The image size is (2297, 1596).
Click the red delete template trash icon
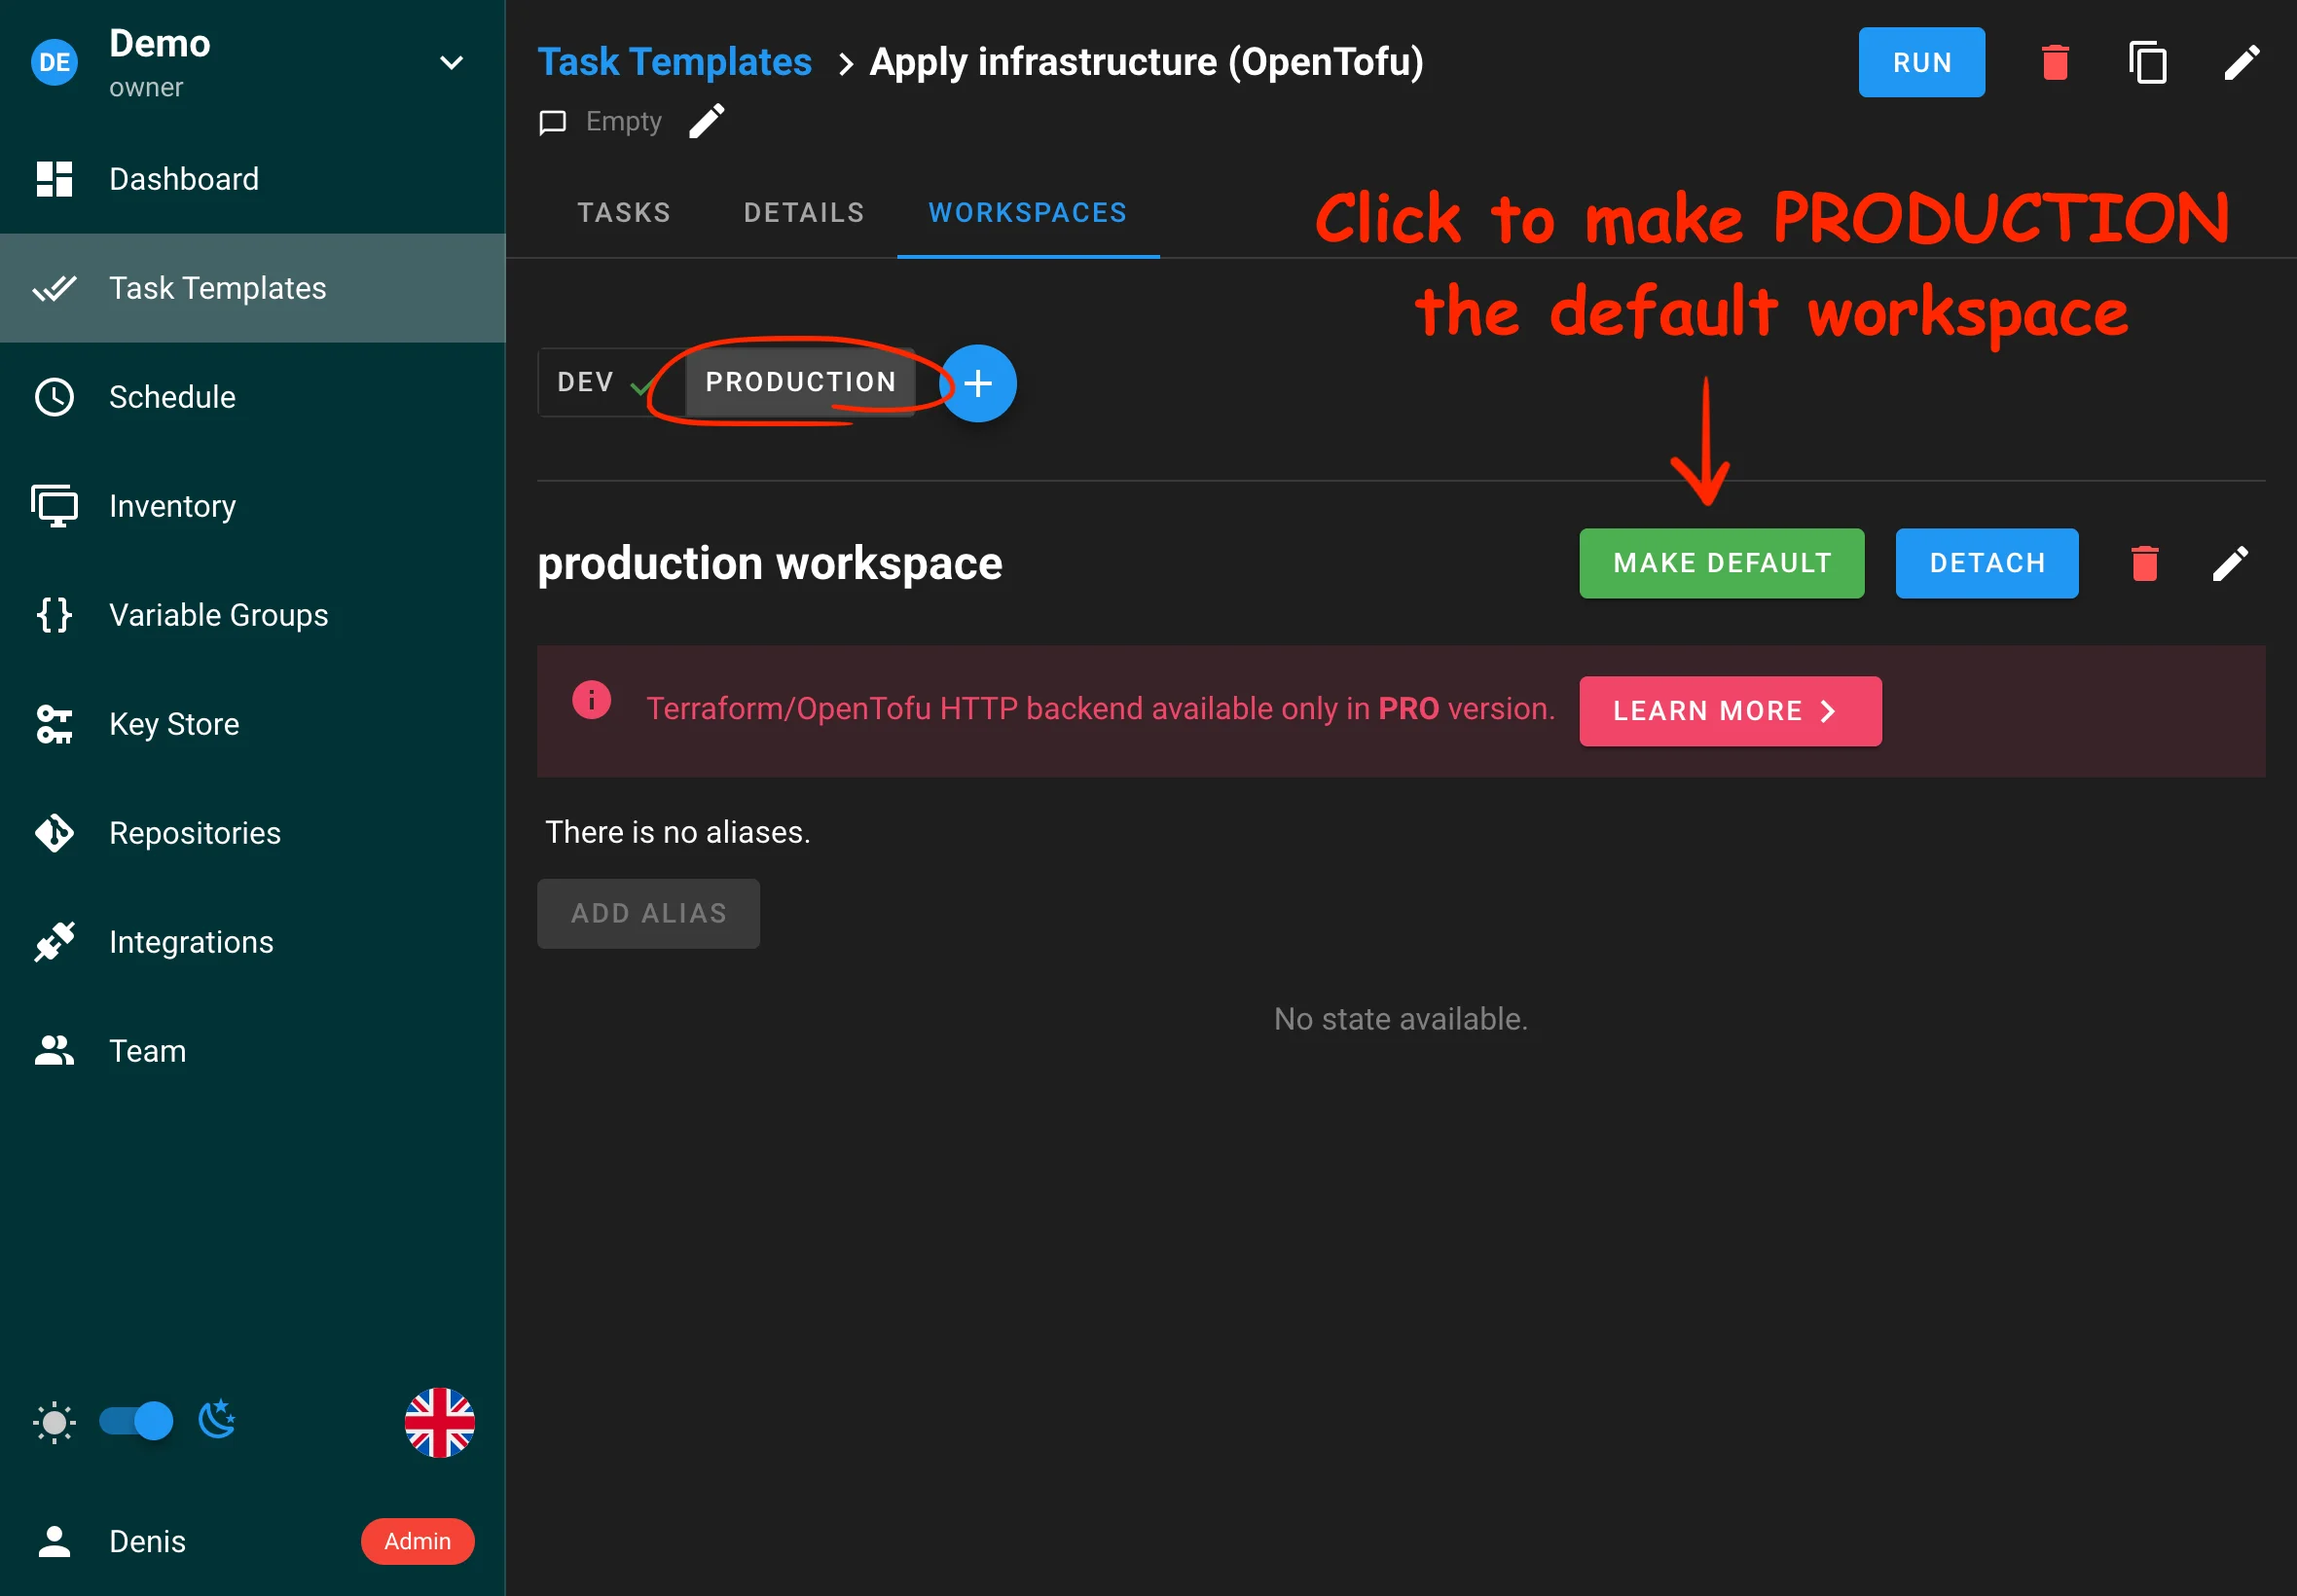tap(2054, 62)
